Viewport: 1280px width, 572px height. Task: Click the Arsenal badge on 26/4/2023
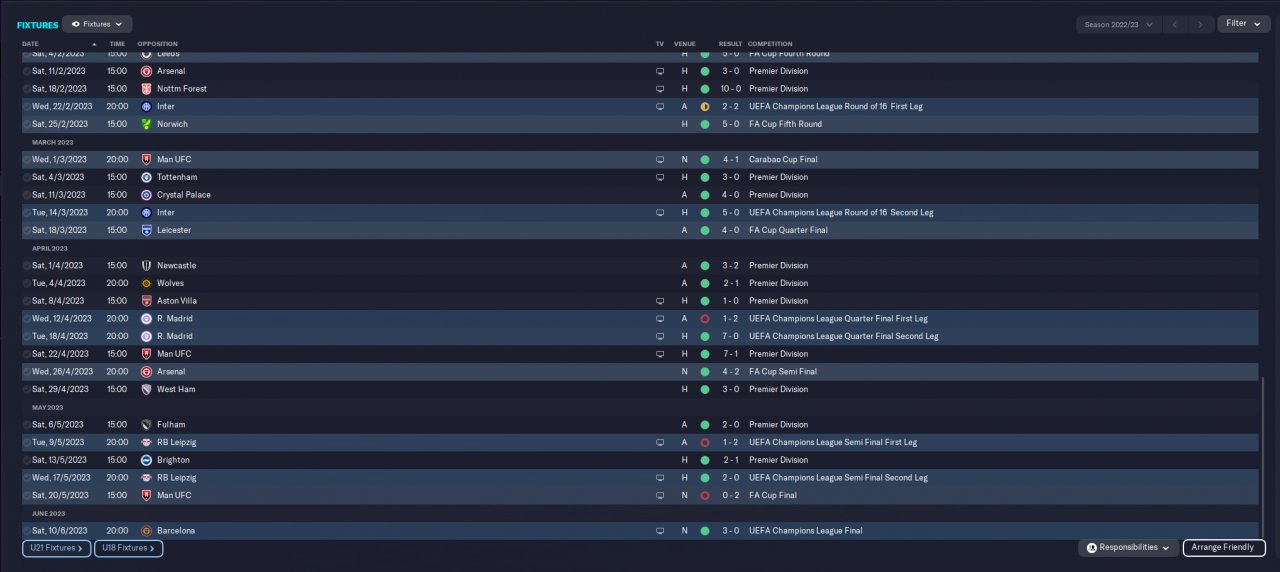coord(146,371)
